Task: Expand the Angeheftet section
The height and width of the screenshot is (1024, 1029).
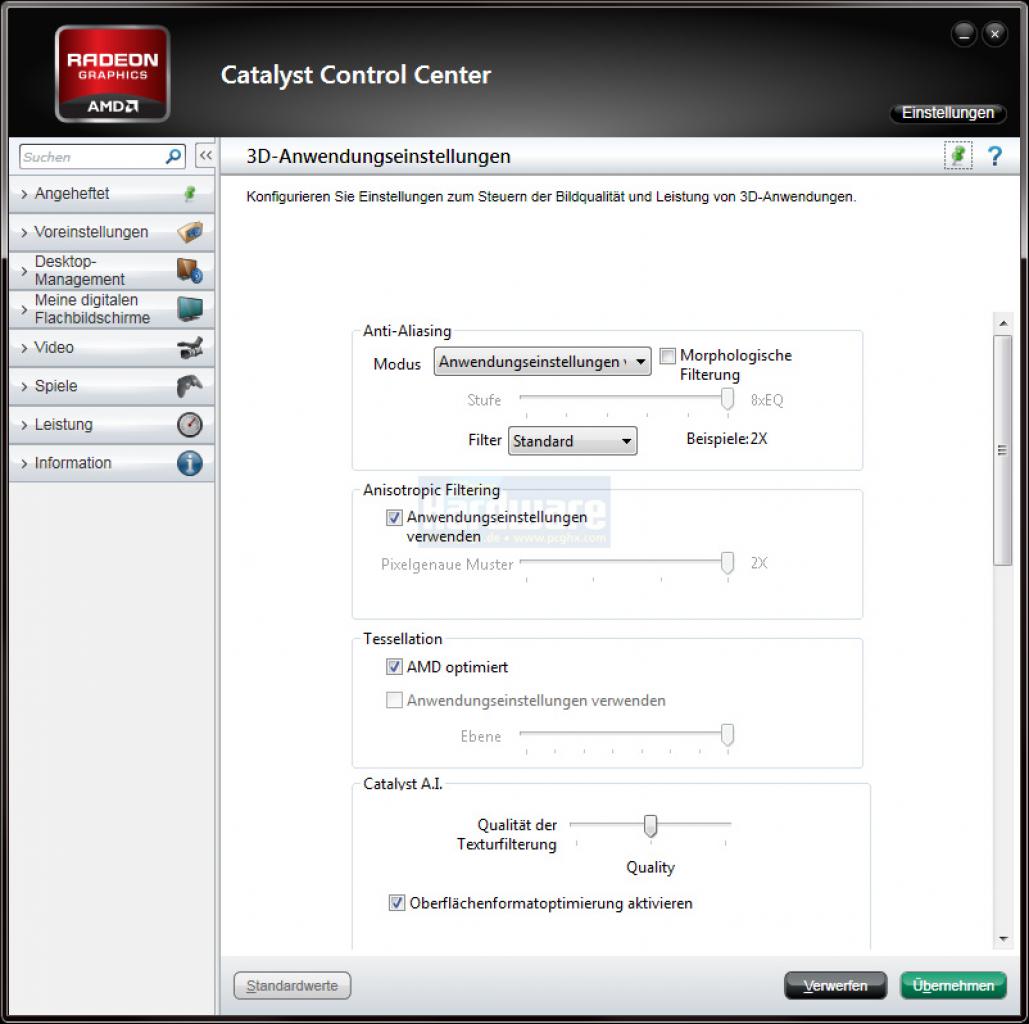Action: pyautogui.click(x=112, y=194)
